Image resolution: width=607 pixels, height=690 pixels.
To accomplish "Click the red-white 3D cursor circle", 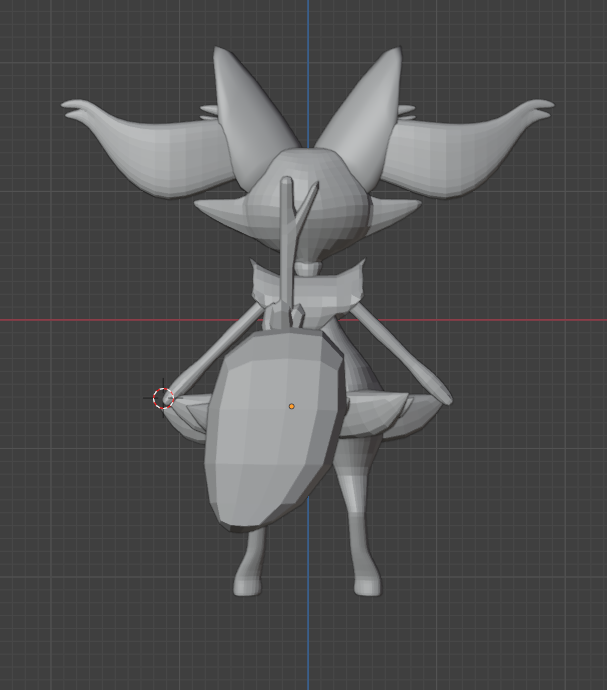I will 163,399.
